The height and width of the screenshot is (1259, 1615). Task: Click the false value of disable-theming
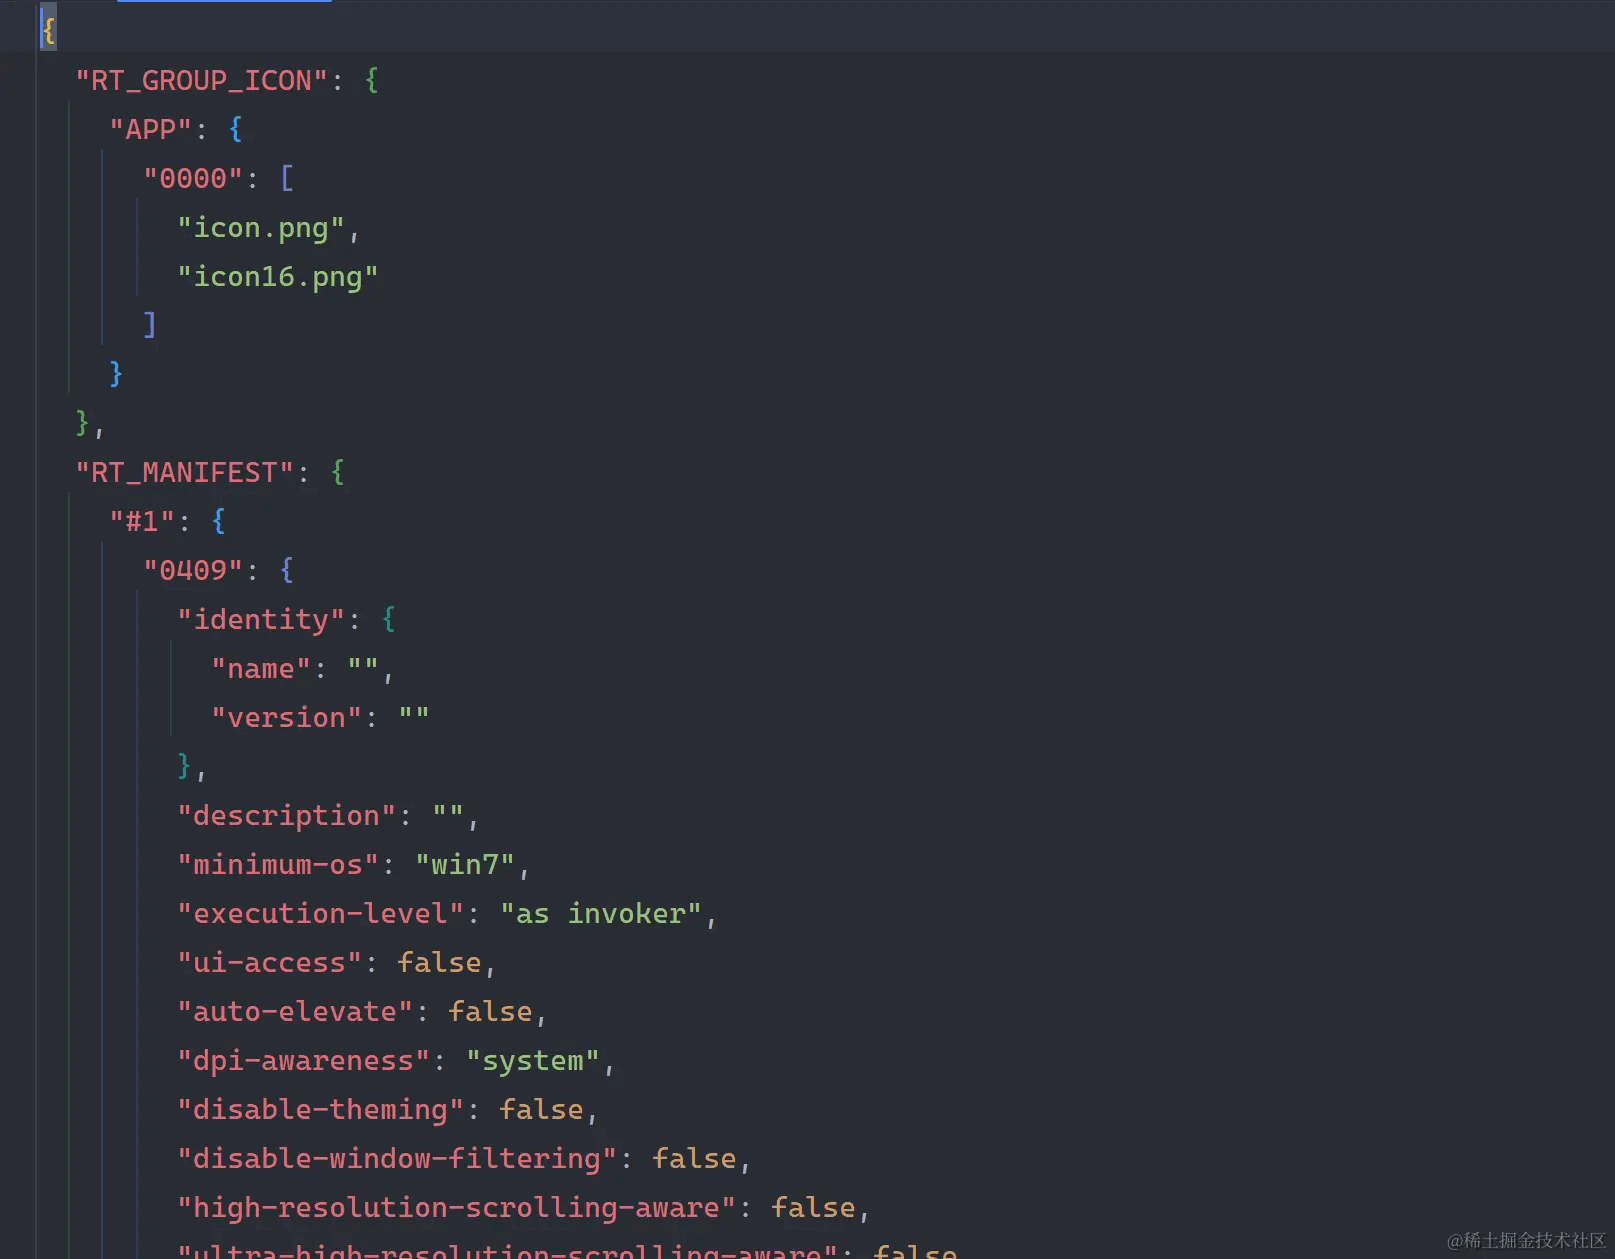coord(541,1109)
